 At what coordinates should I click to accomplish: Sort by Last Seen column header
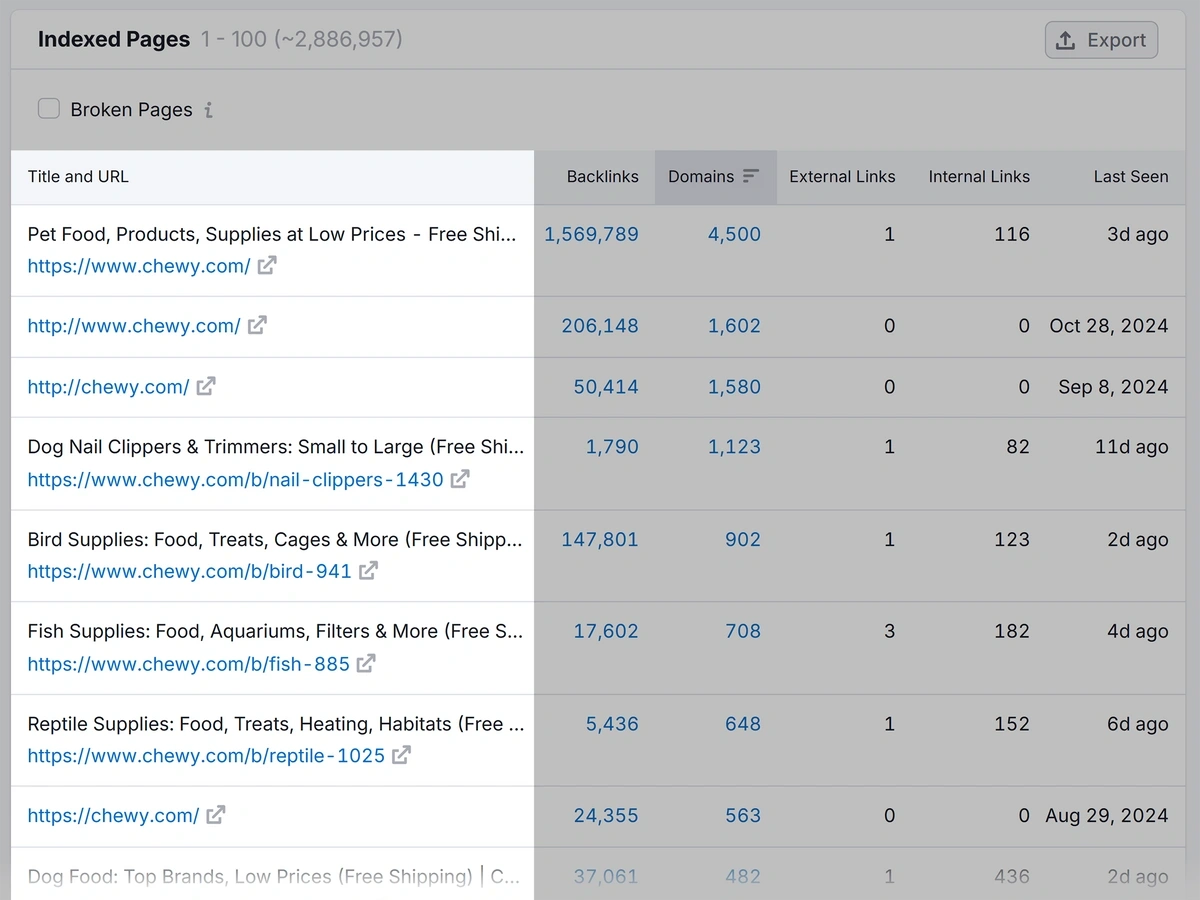(1131, 176)
